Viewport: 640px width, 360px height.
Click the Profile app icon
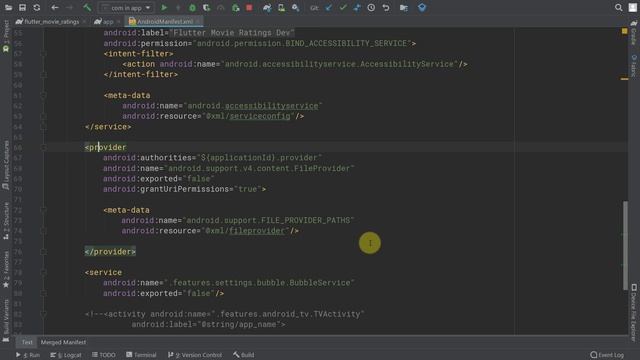pos(221,8)
